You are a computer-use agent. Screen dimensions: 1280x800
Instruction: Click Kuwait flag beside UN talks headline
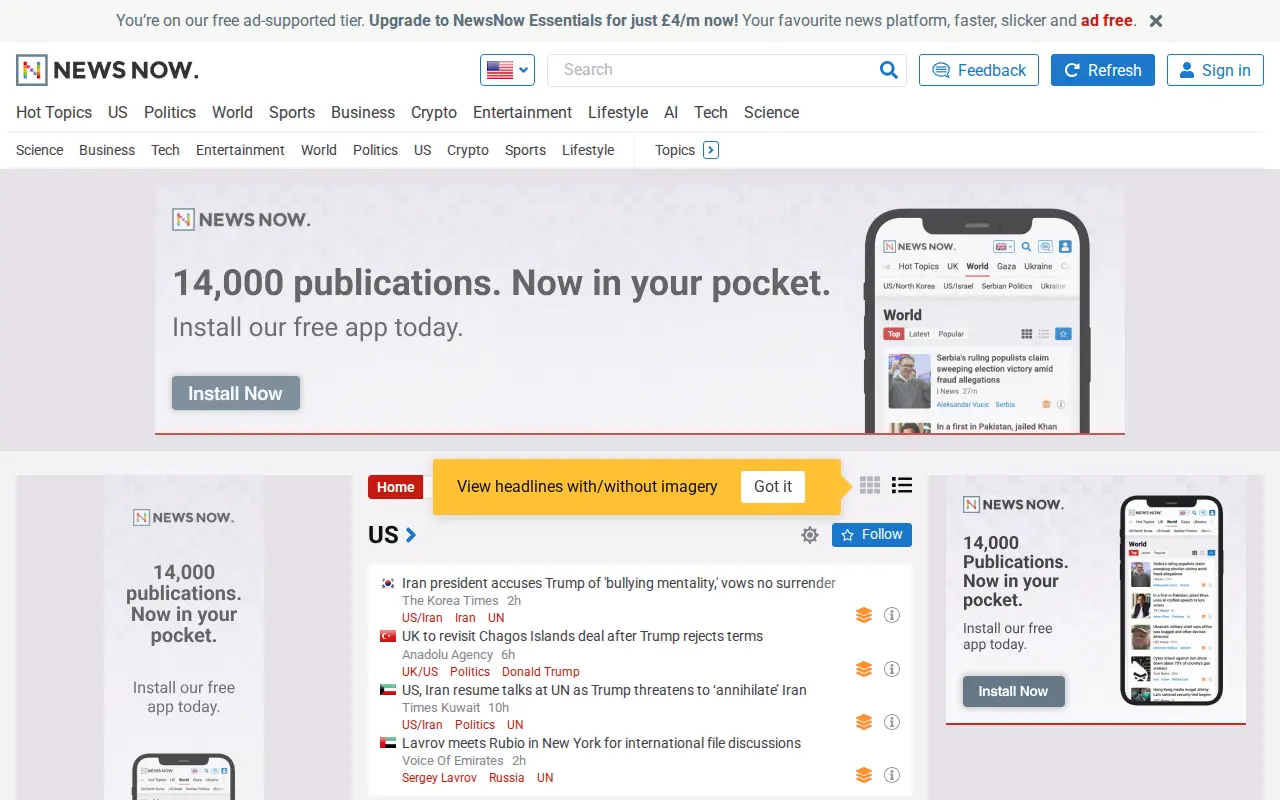point(388,690)
